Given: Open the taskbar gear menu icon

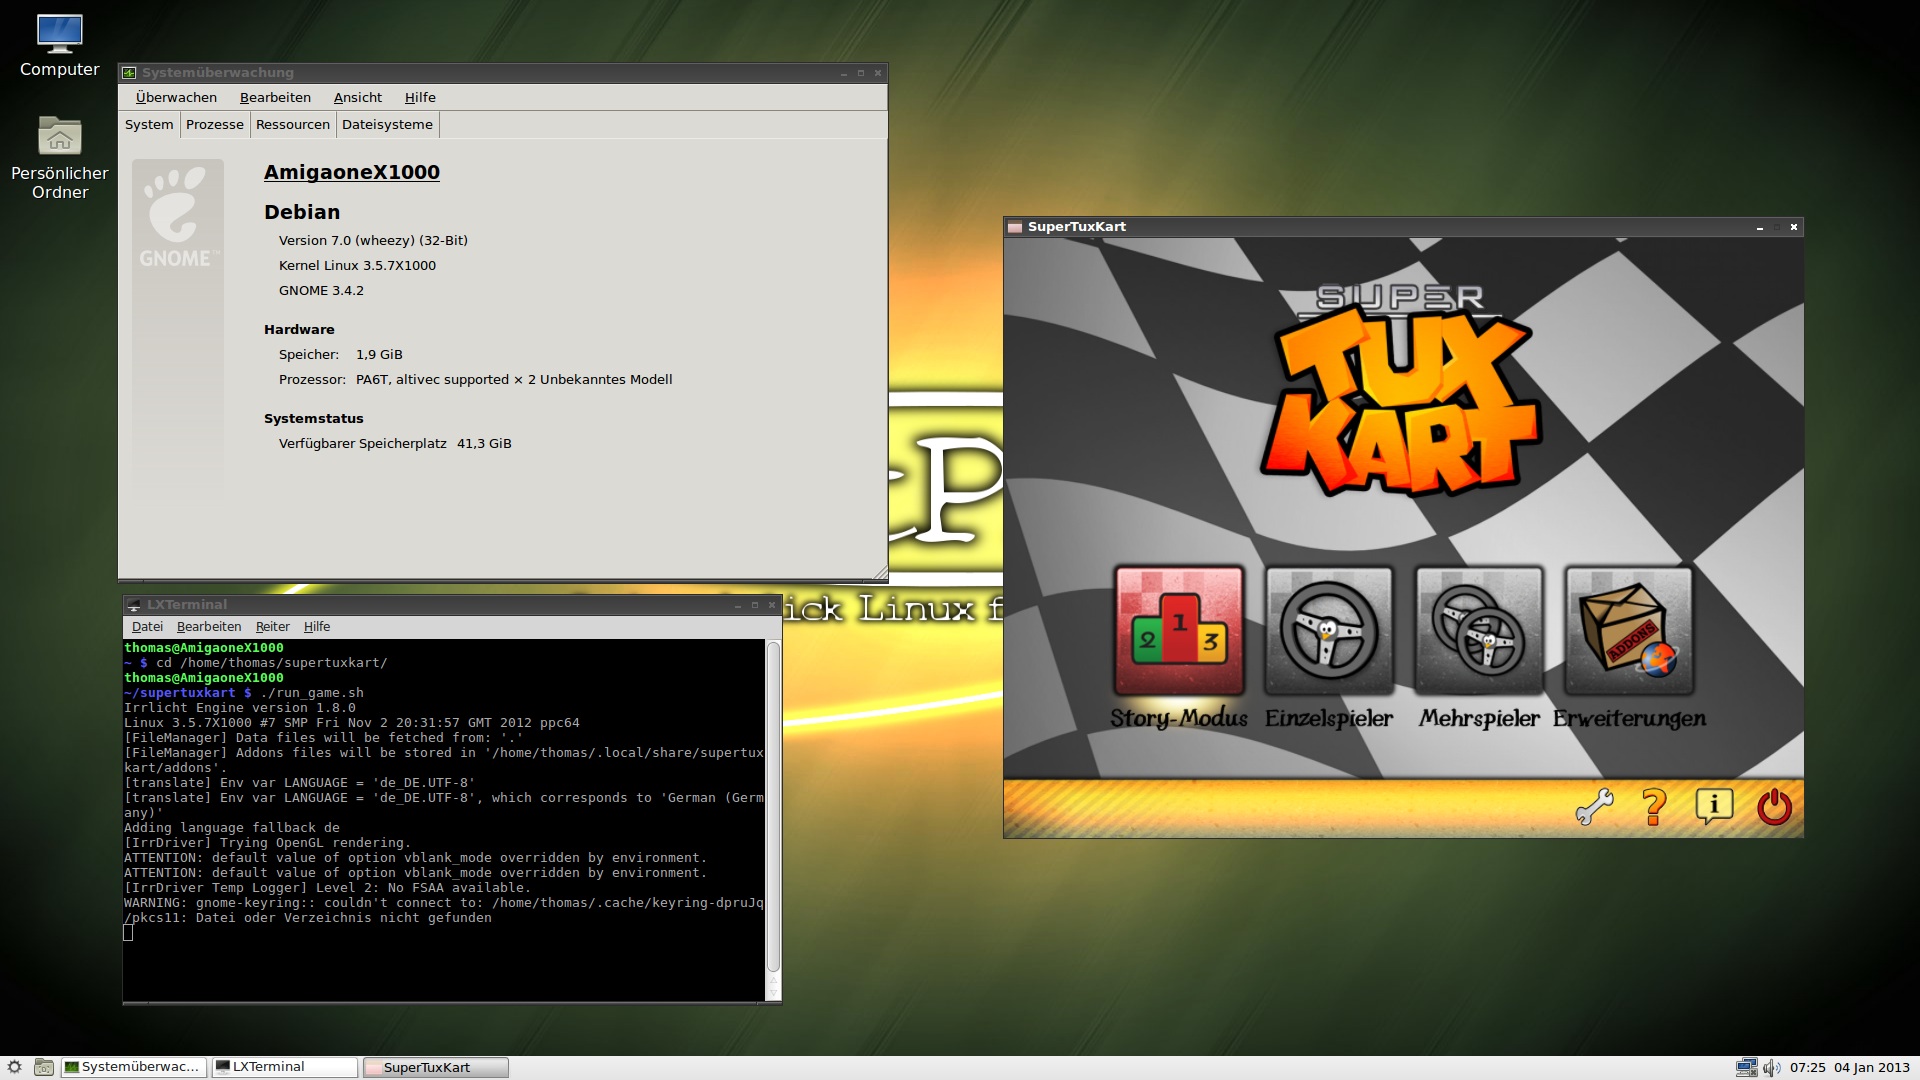Looking at the screenshot, I should 15,1067.
